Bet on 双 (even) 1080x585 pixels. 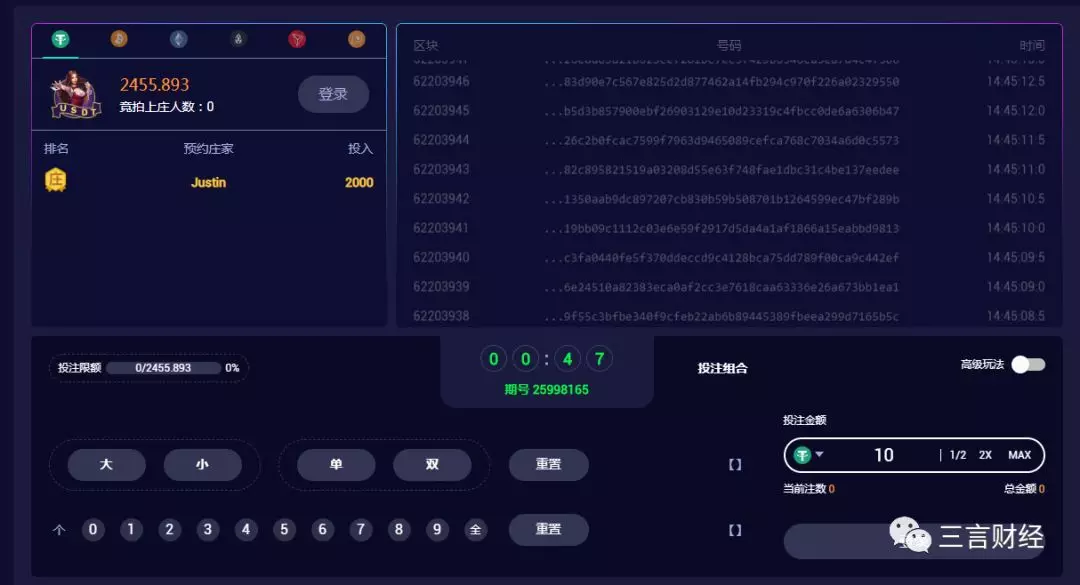(433, 464)
